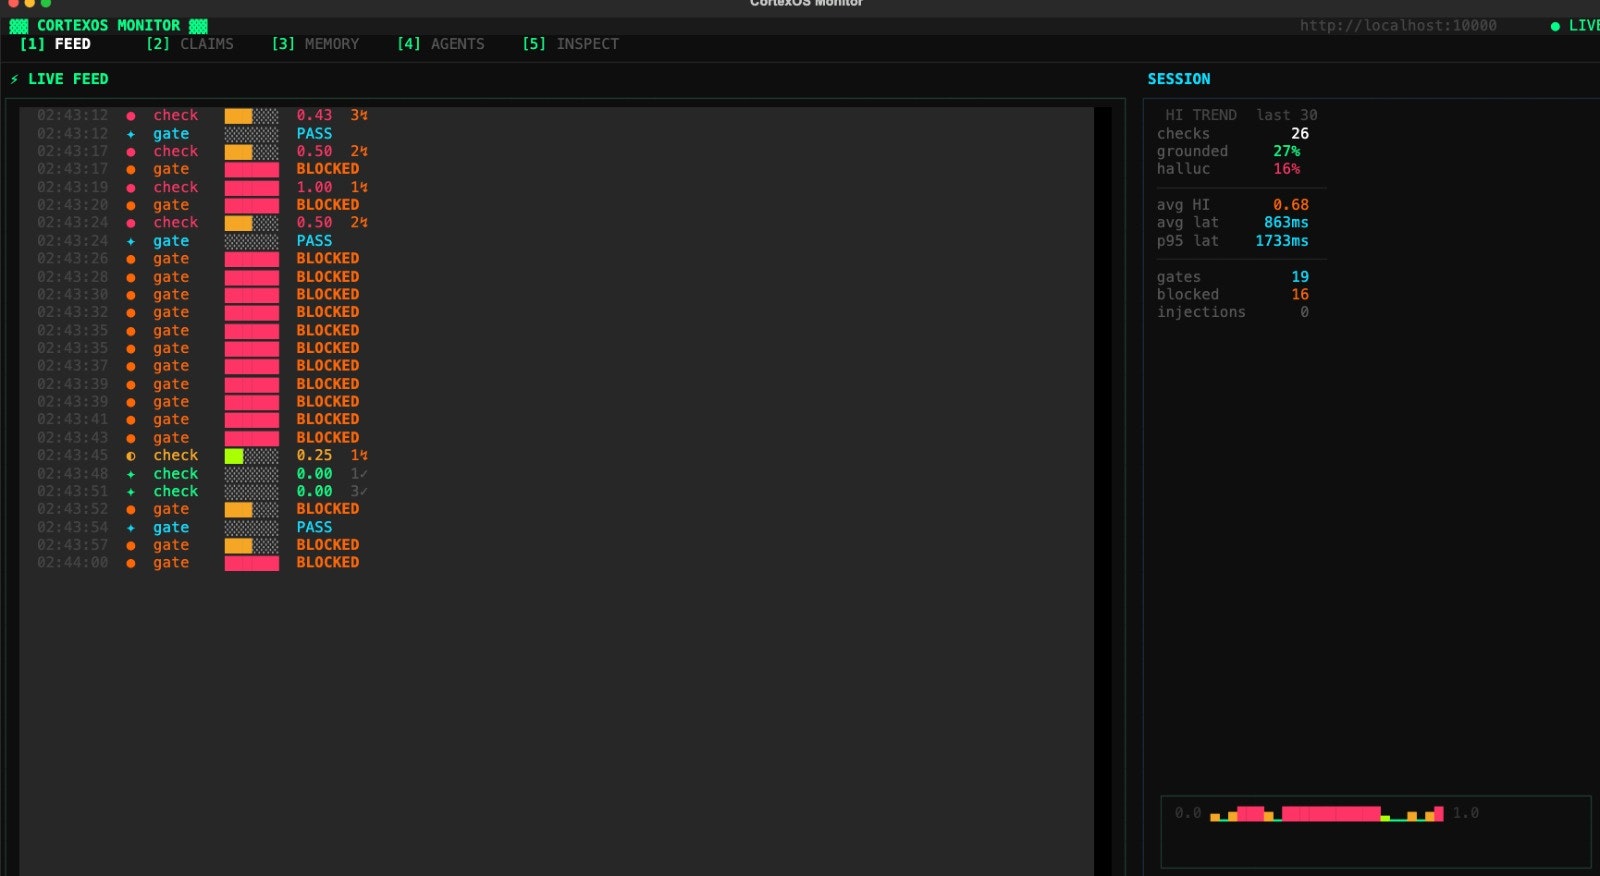Click the orange half-filled bar at 02:43:12 check

(251, 116)
